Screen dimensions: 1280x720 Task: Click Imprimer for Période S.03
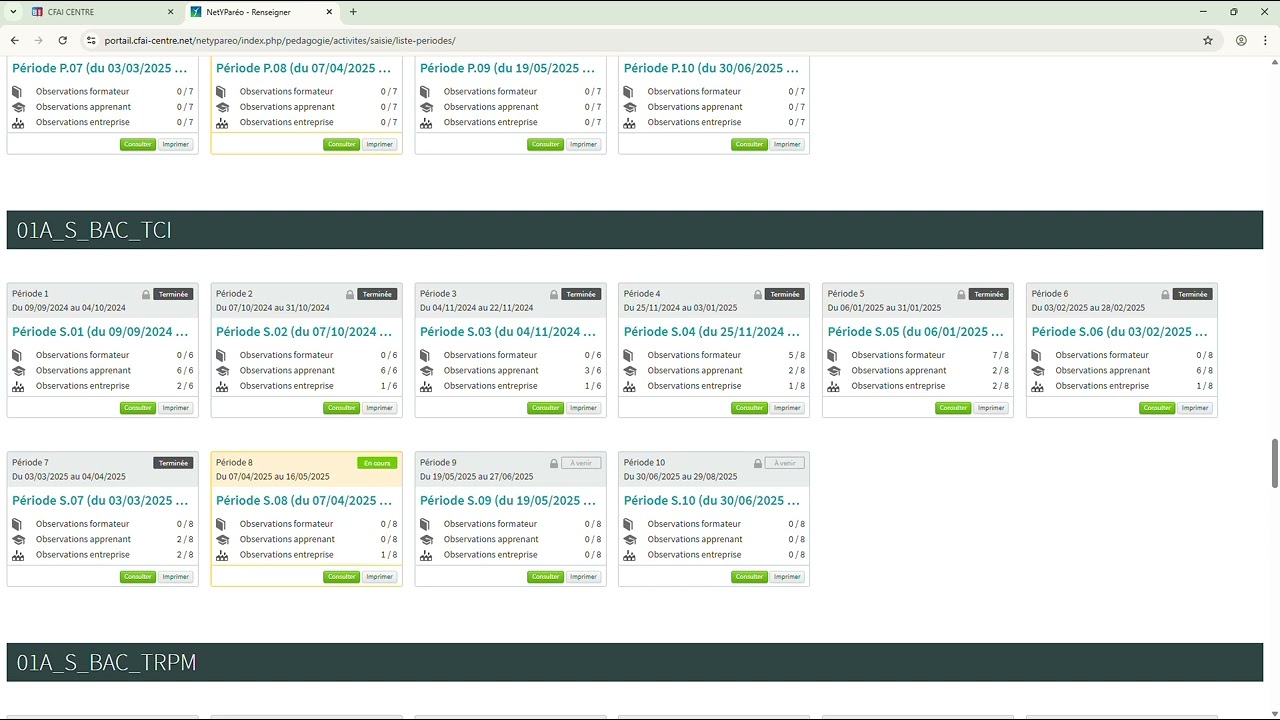(583, 408)
